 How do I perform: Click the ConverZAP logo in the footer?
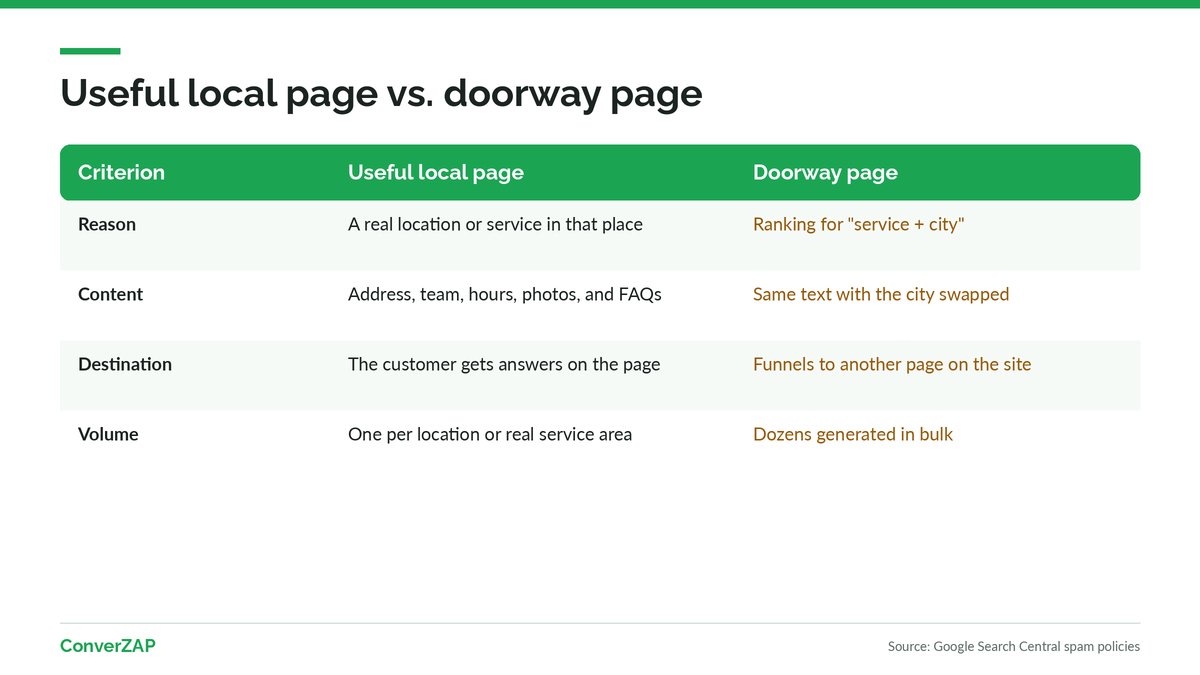click(x=108, y=646)
